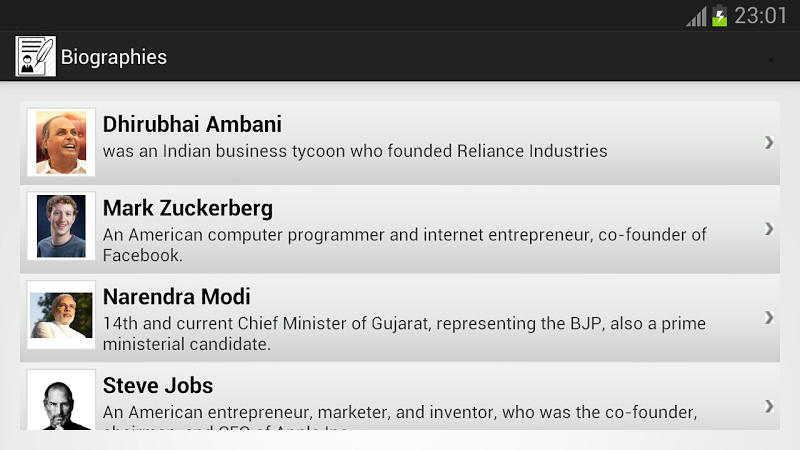Screen dimensions: 800x450
Task: Expand the Dhirubhai Ambani row chevron
Action: [x=769, y=142]
